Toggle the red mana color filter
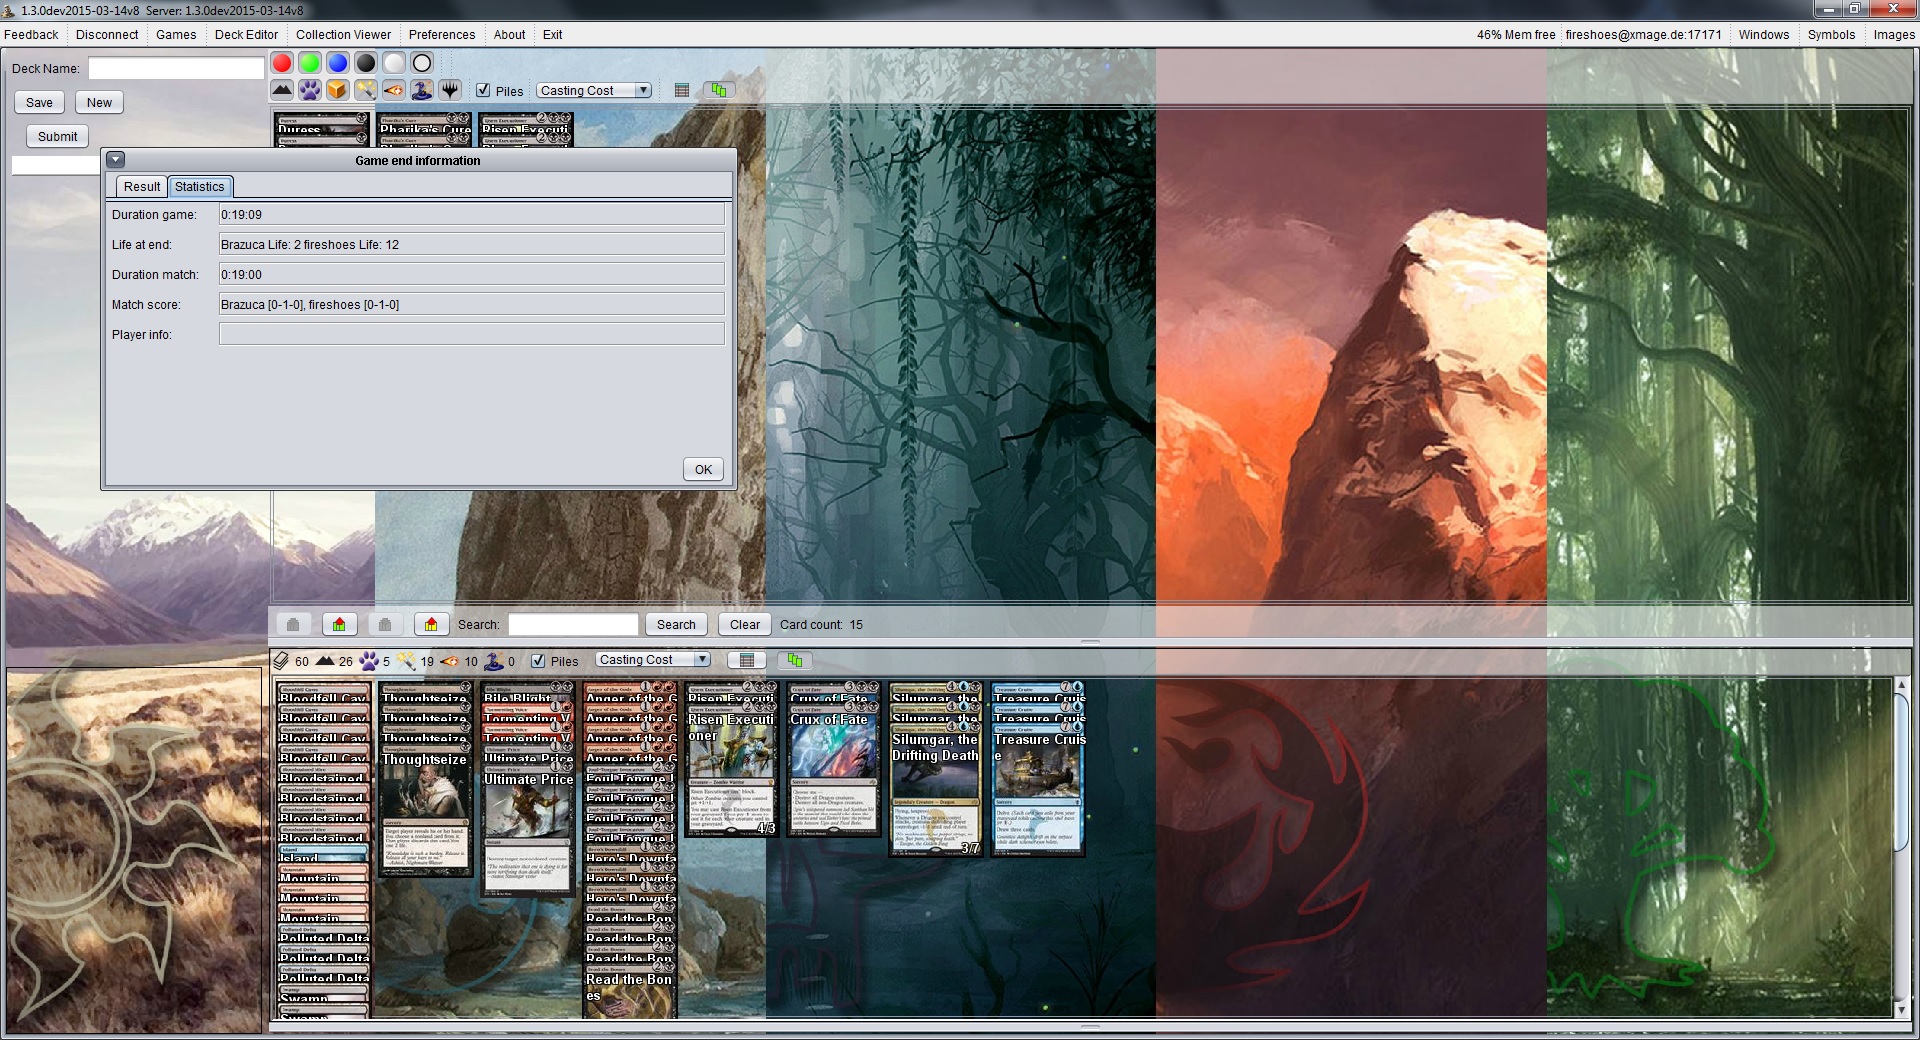 (x=282, y=63)
